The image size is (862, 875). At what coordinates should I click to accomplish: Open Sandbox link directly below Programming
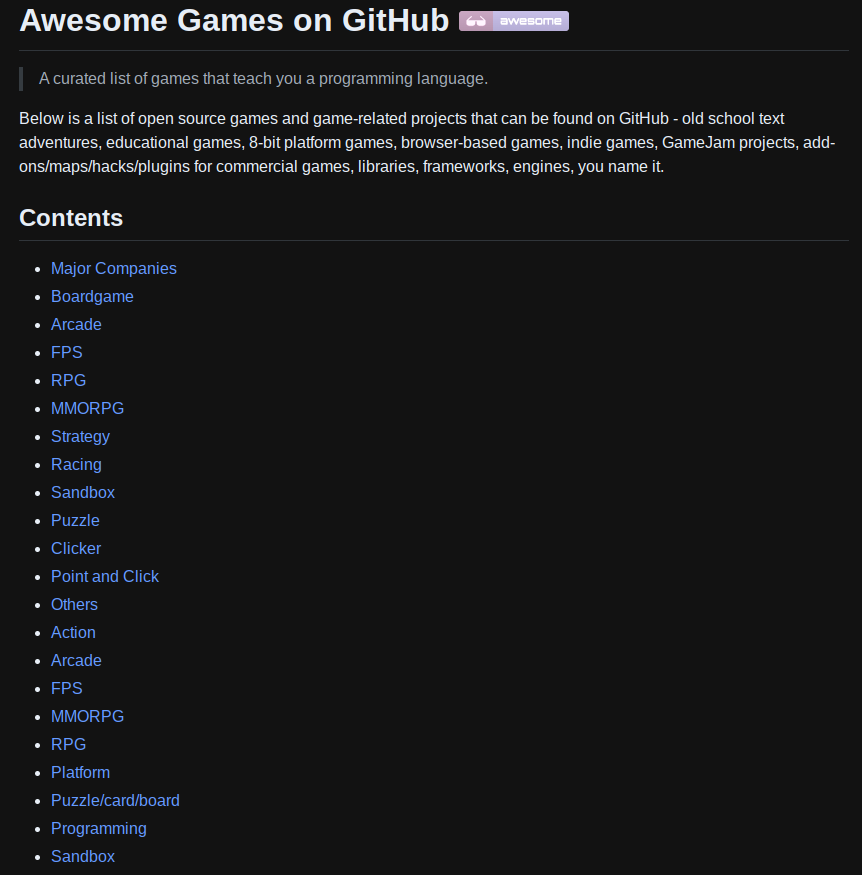(x=83, y=856)
